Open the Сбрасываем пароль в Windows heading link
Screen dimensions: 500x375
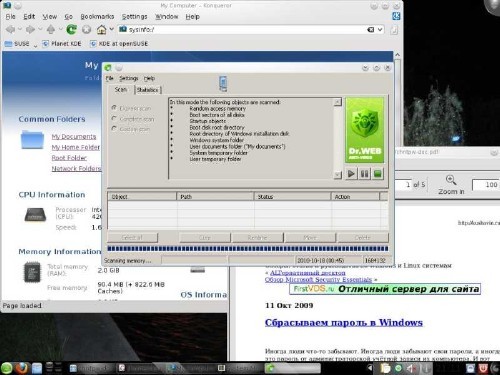click(x=344, y=323)
